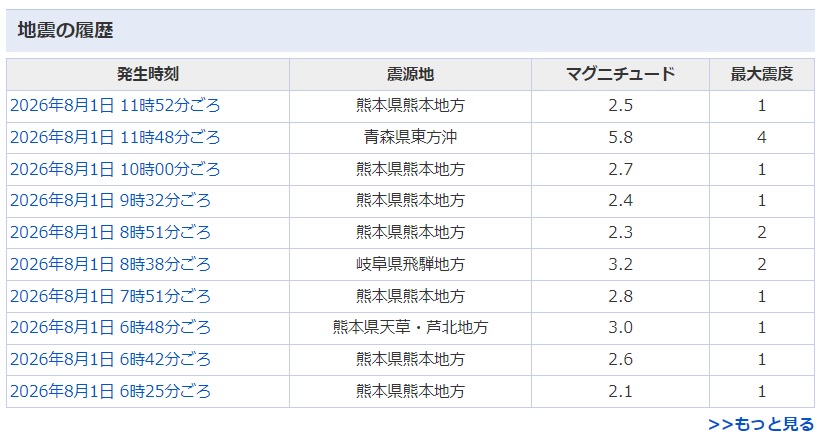Open the 6時25分ごろ earthquake entry
Image resolution: width=825 pixels, height=448 pixels.
click(110, 392)
